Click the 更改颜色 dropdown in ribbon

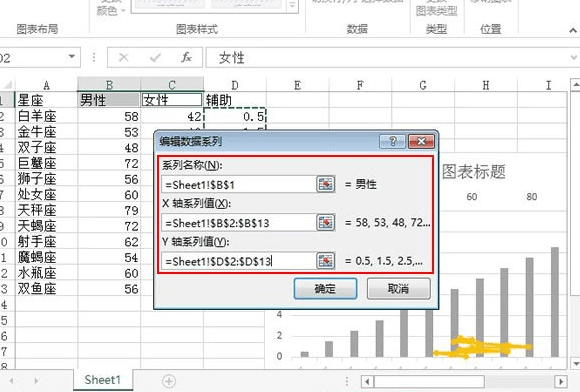tap(110, 8)
